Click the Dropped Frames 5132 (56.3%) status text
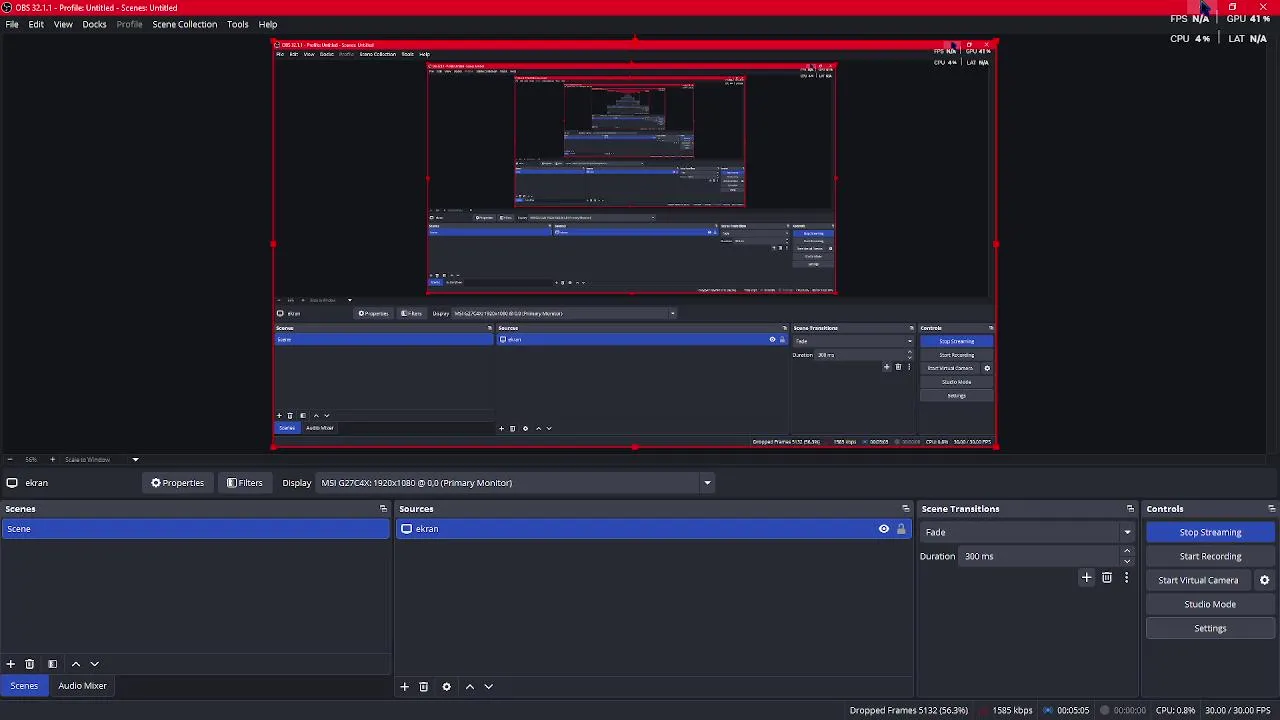 coord(909,711)
